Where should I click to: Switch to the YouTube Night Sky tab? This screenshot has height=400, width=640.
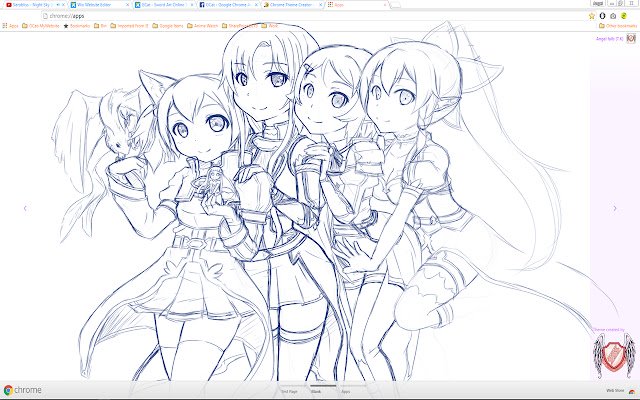[x=33, y=5]
